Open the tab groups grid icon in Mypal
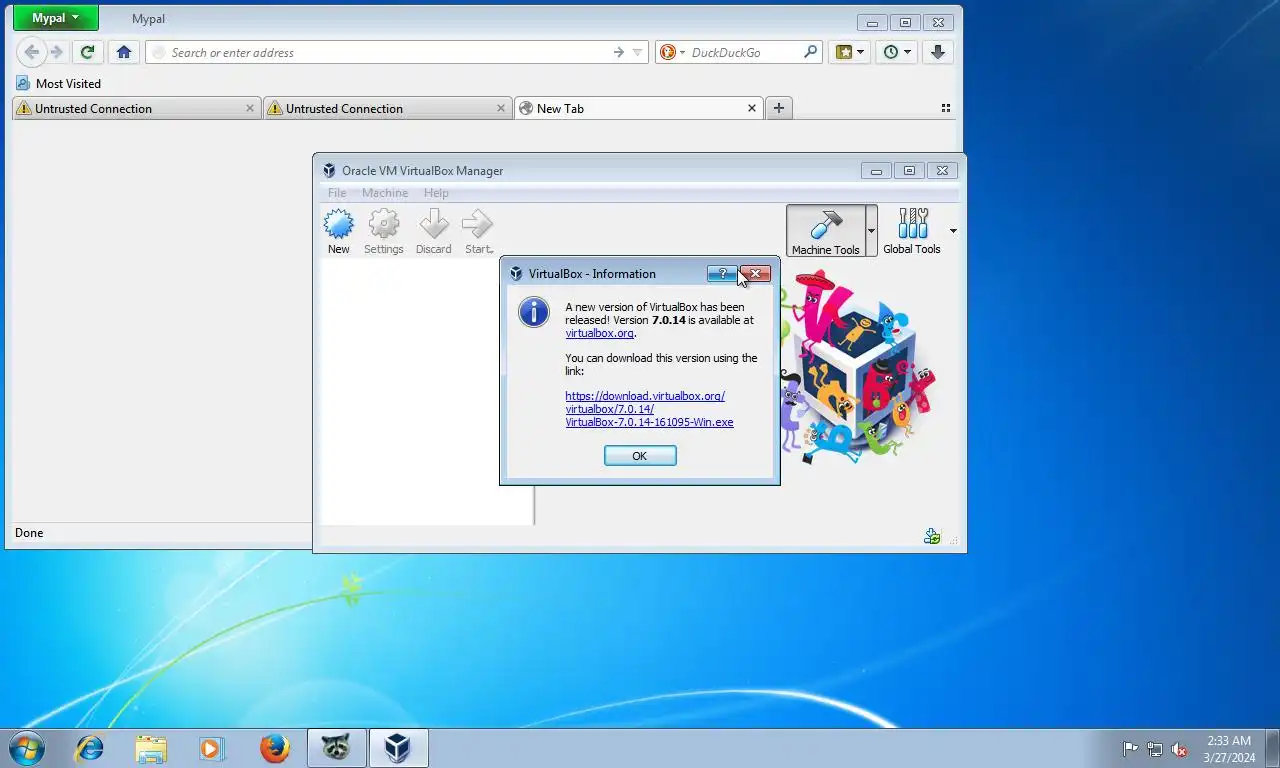 tap(946, 108)
